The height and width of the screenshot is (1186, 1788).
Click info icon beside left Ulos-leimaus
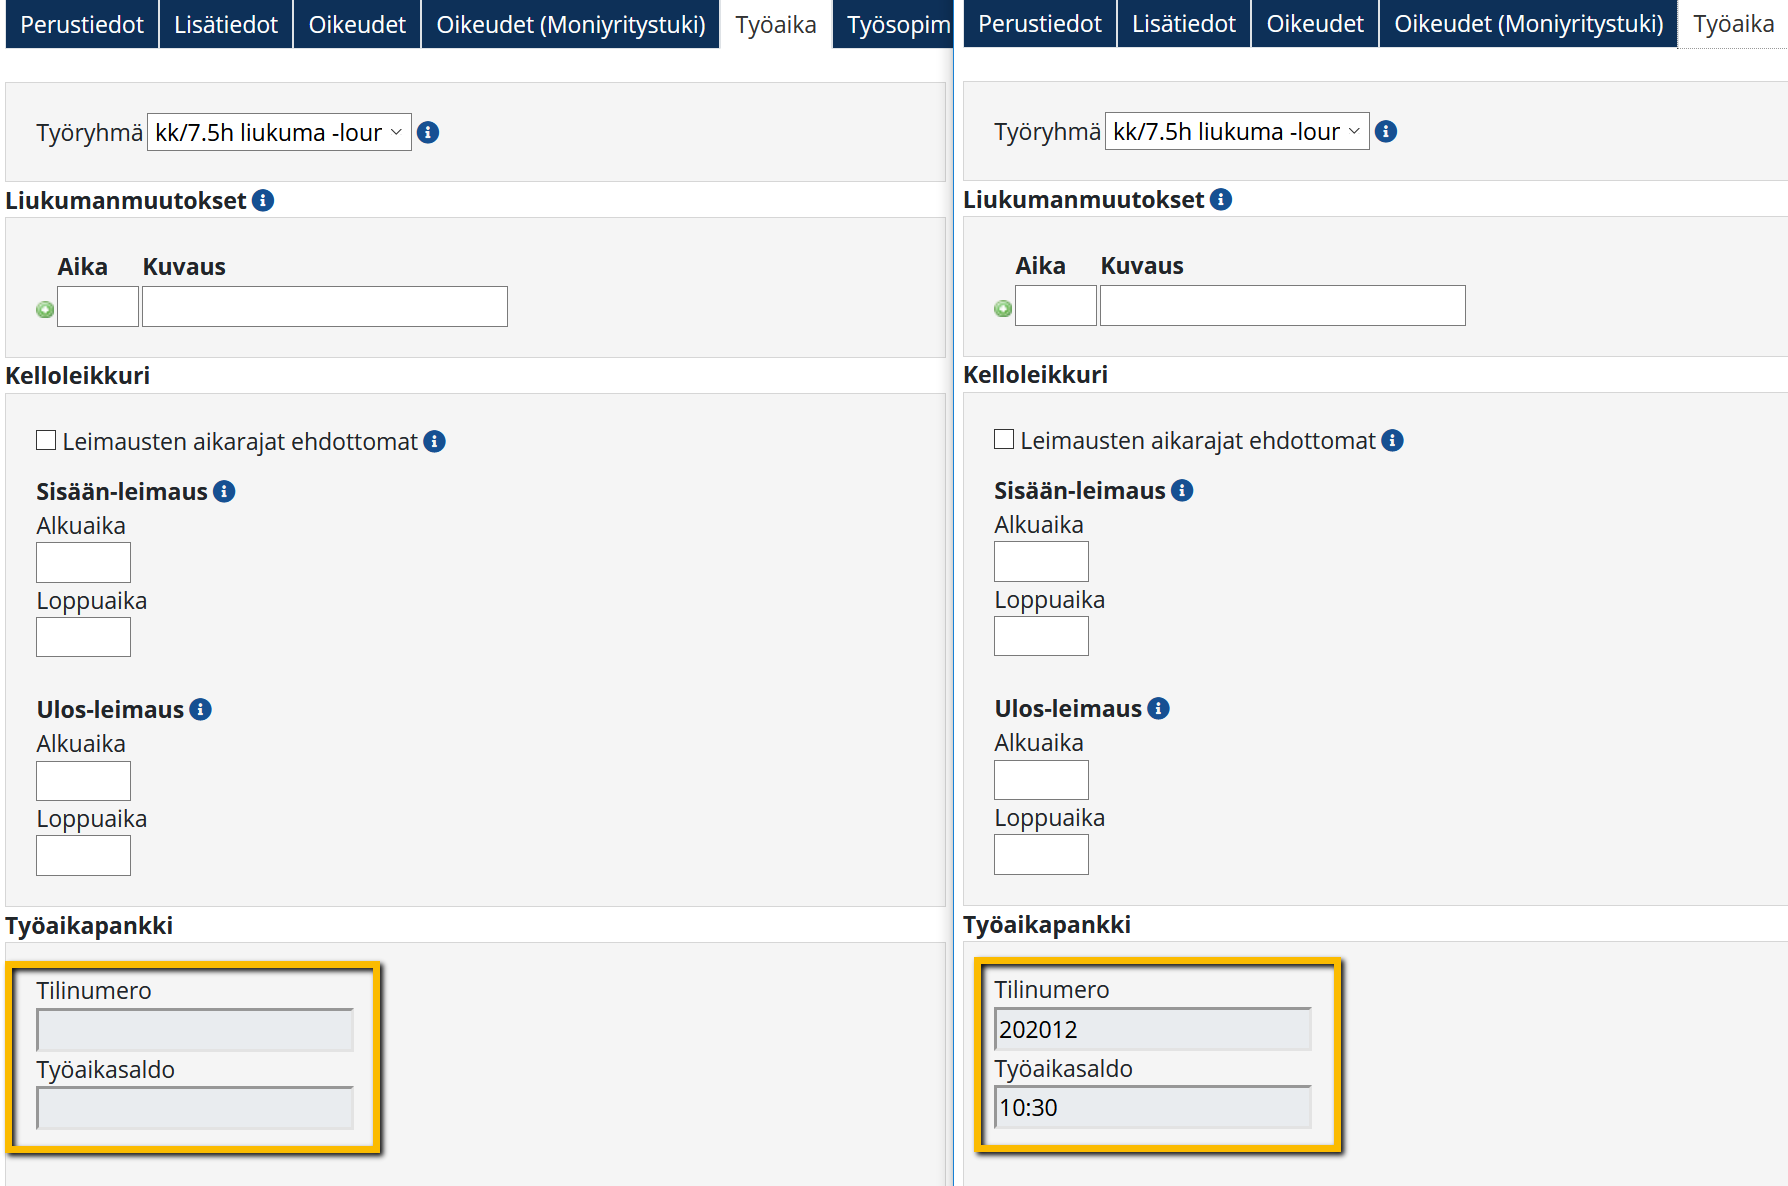click(x=201, y=709)
